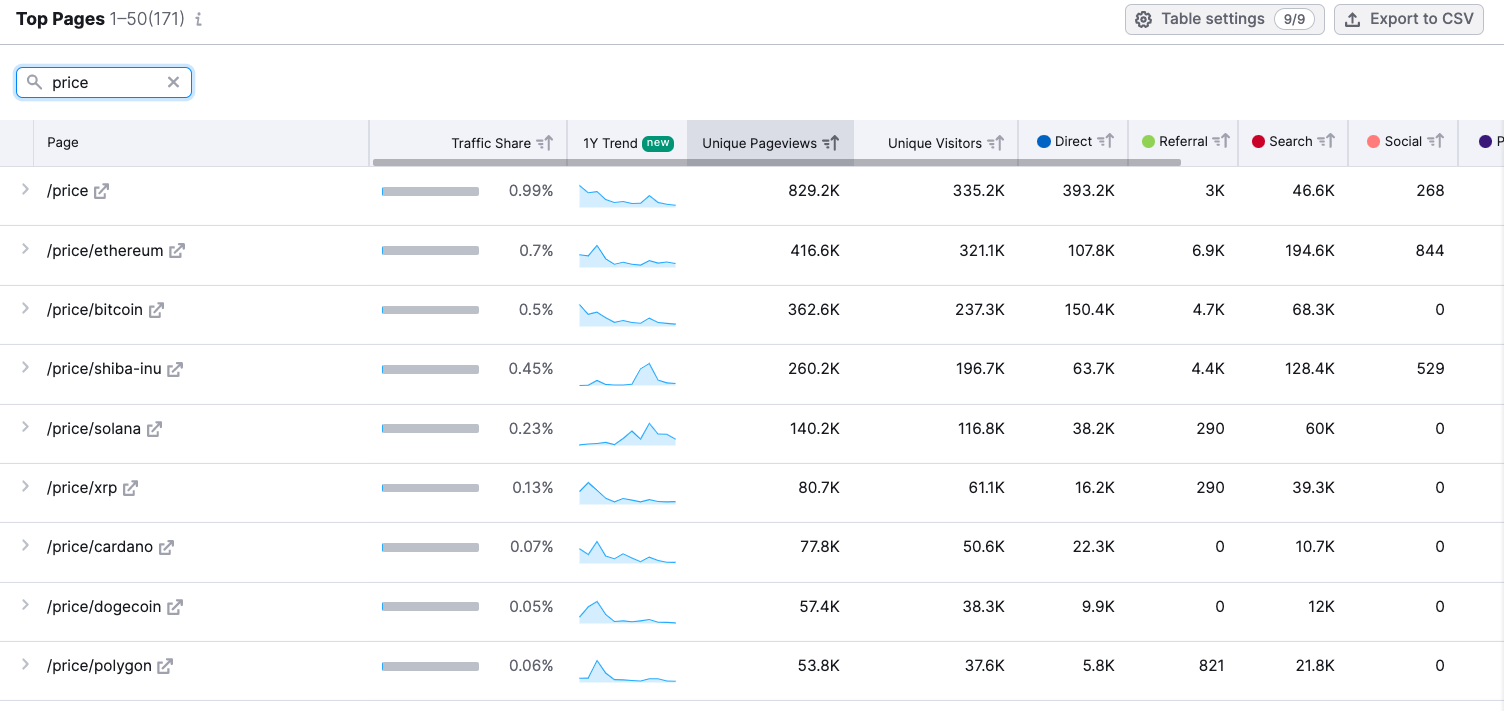
Task: Select 61.1K unique visitors value
Action: [985, 488]
